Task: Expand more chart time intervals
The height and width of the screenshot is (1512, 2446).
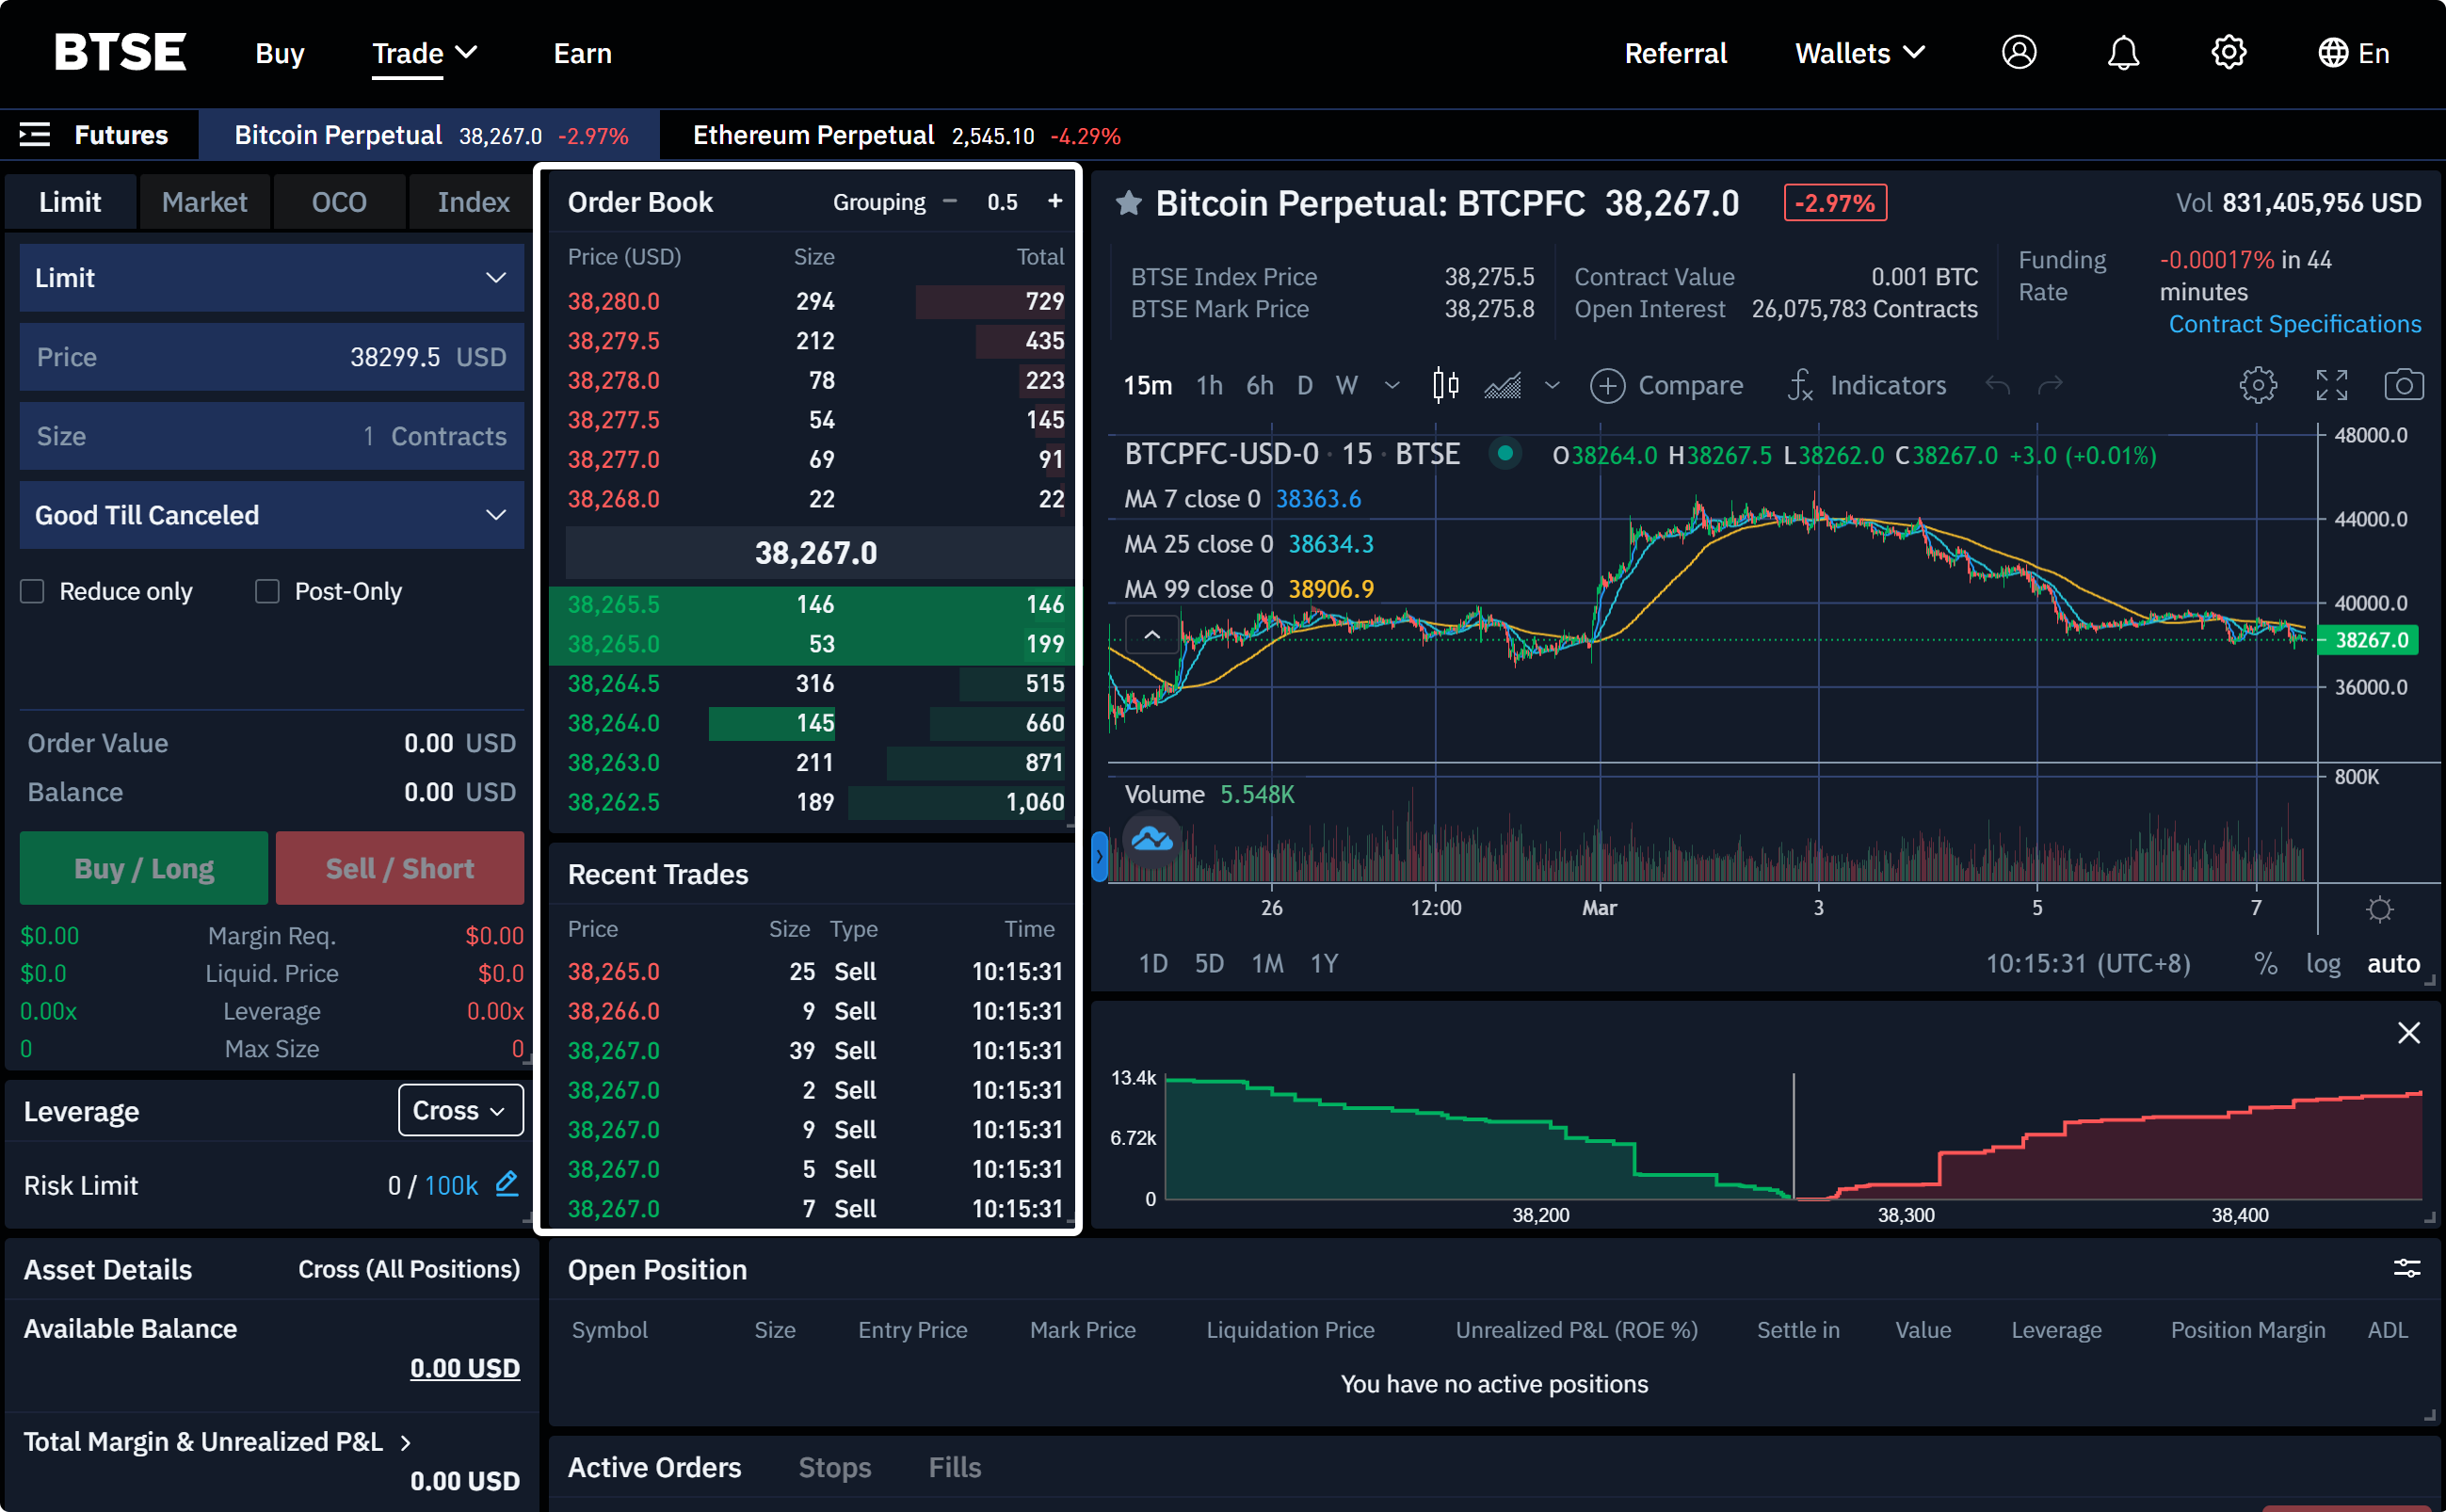Action: pos(1391,385)
